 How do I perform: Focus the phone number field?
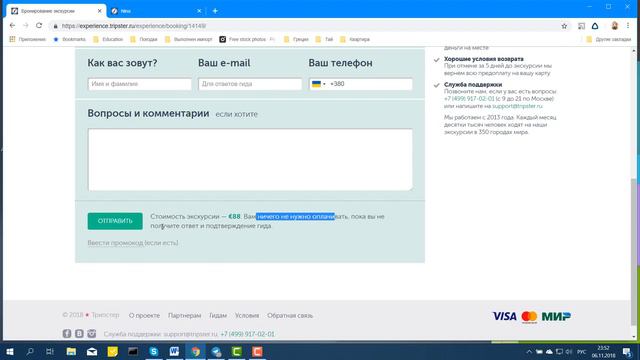(x=360, y=84)
